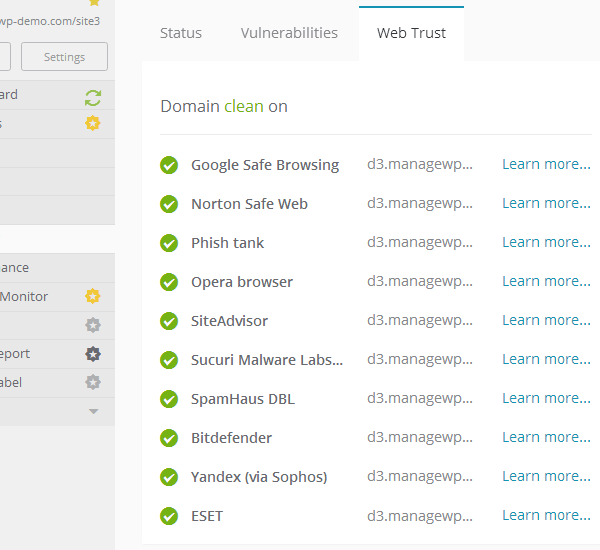Image resolution: width=600 pixels, height=550 pixels.
Task: Click the Yandex (via Sophos) label
Action: 259,477
